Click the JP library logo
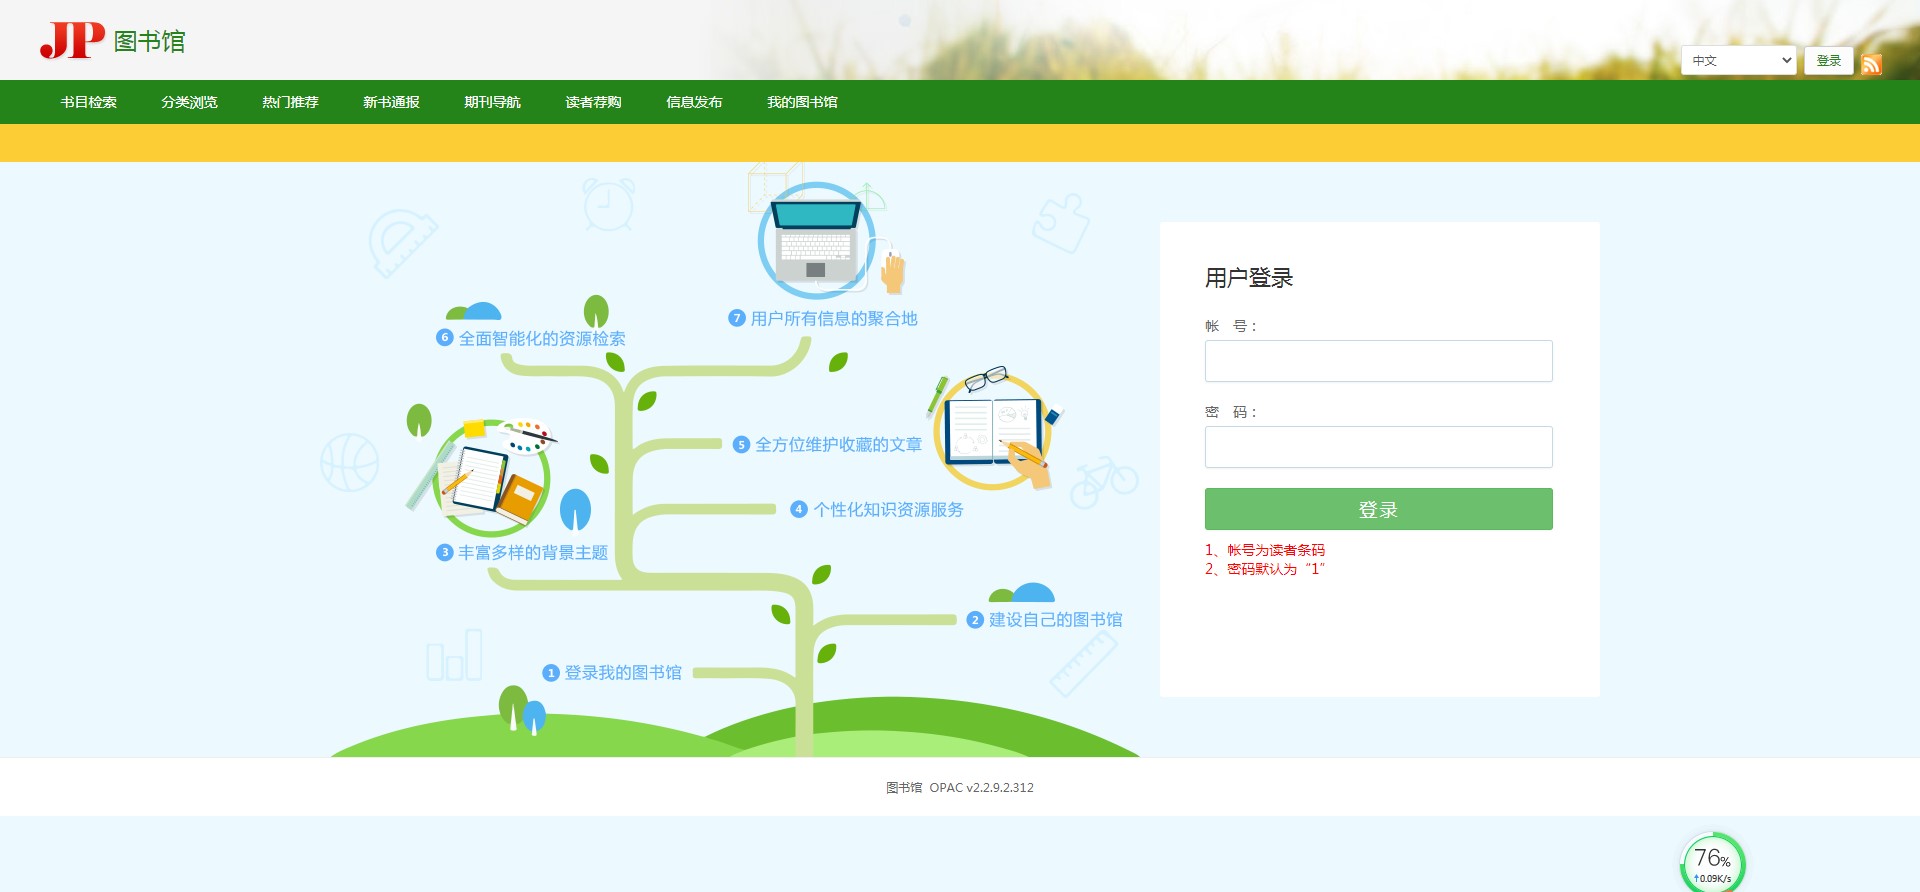Screen dimensions: 1920x892 (112, 40)
